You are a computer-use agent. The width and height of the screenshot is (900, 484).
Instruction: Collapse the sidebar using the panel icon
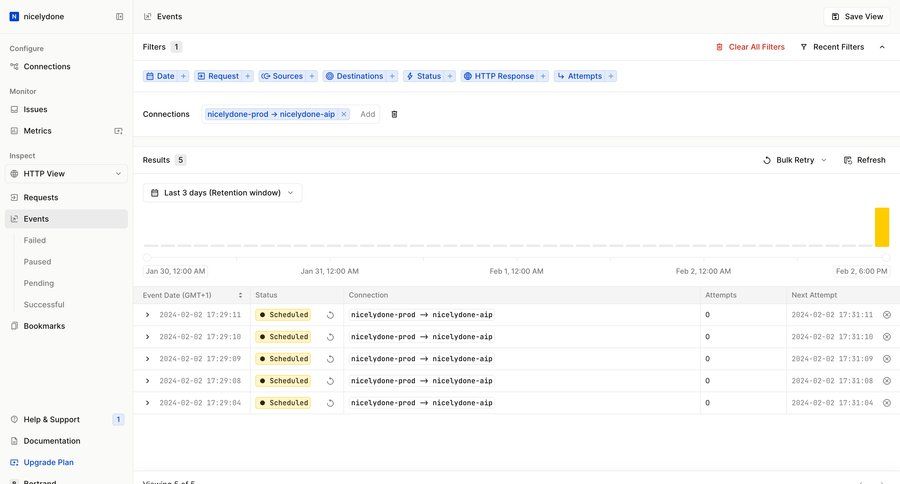[x=120, y=17]
